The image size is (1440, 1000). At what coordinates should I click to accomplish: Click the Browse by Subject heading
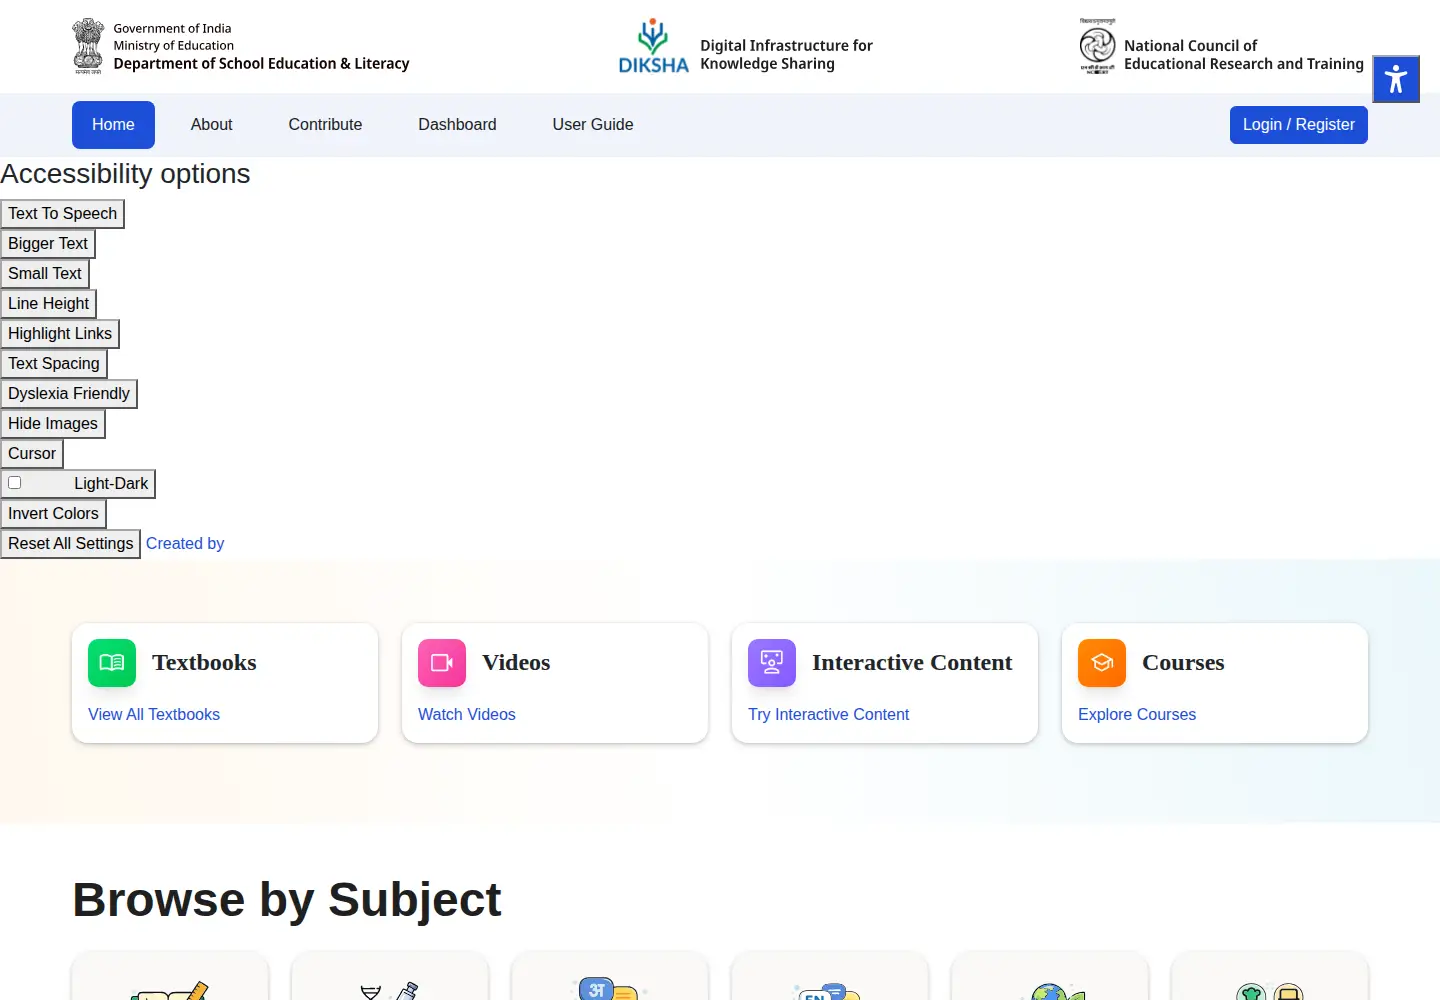click(287, 900)
